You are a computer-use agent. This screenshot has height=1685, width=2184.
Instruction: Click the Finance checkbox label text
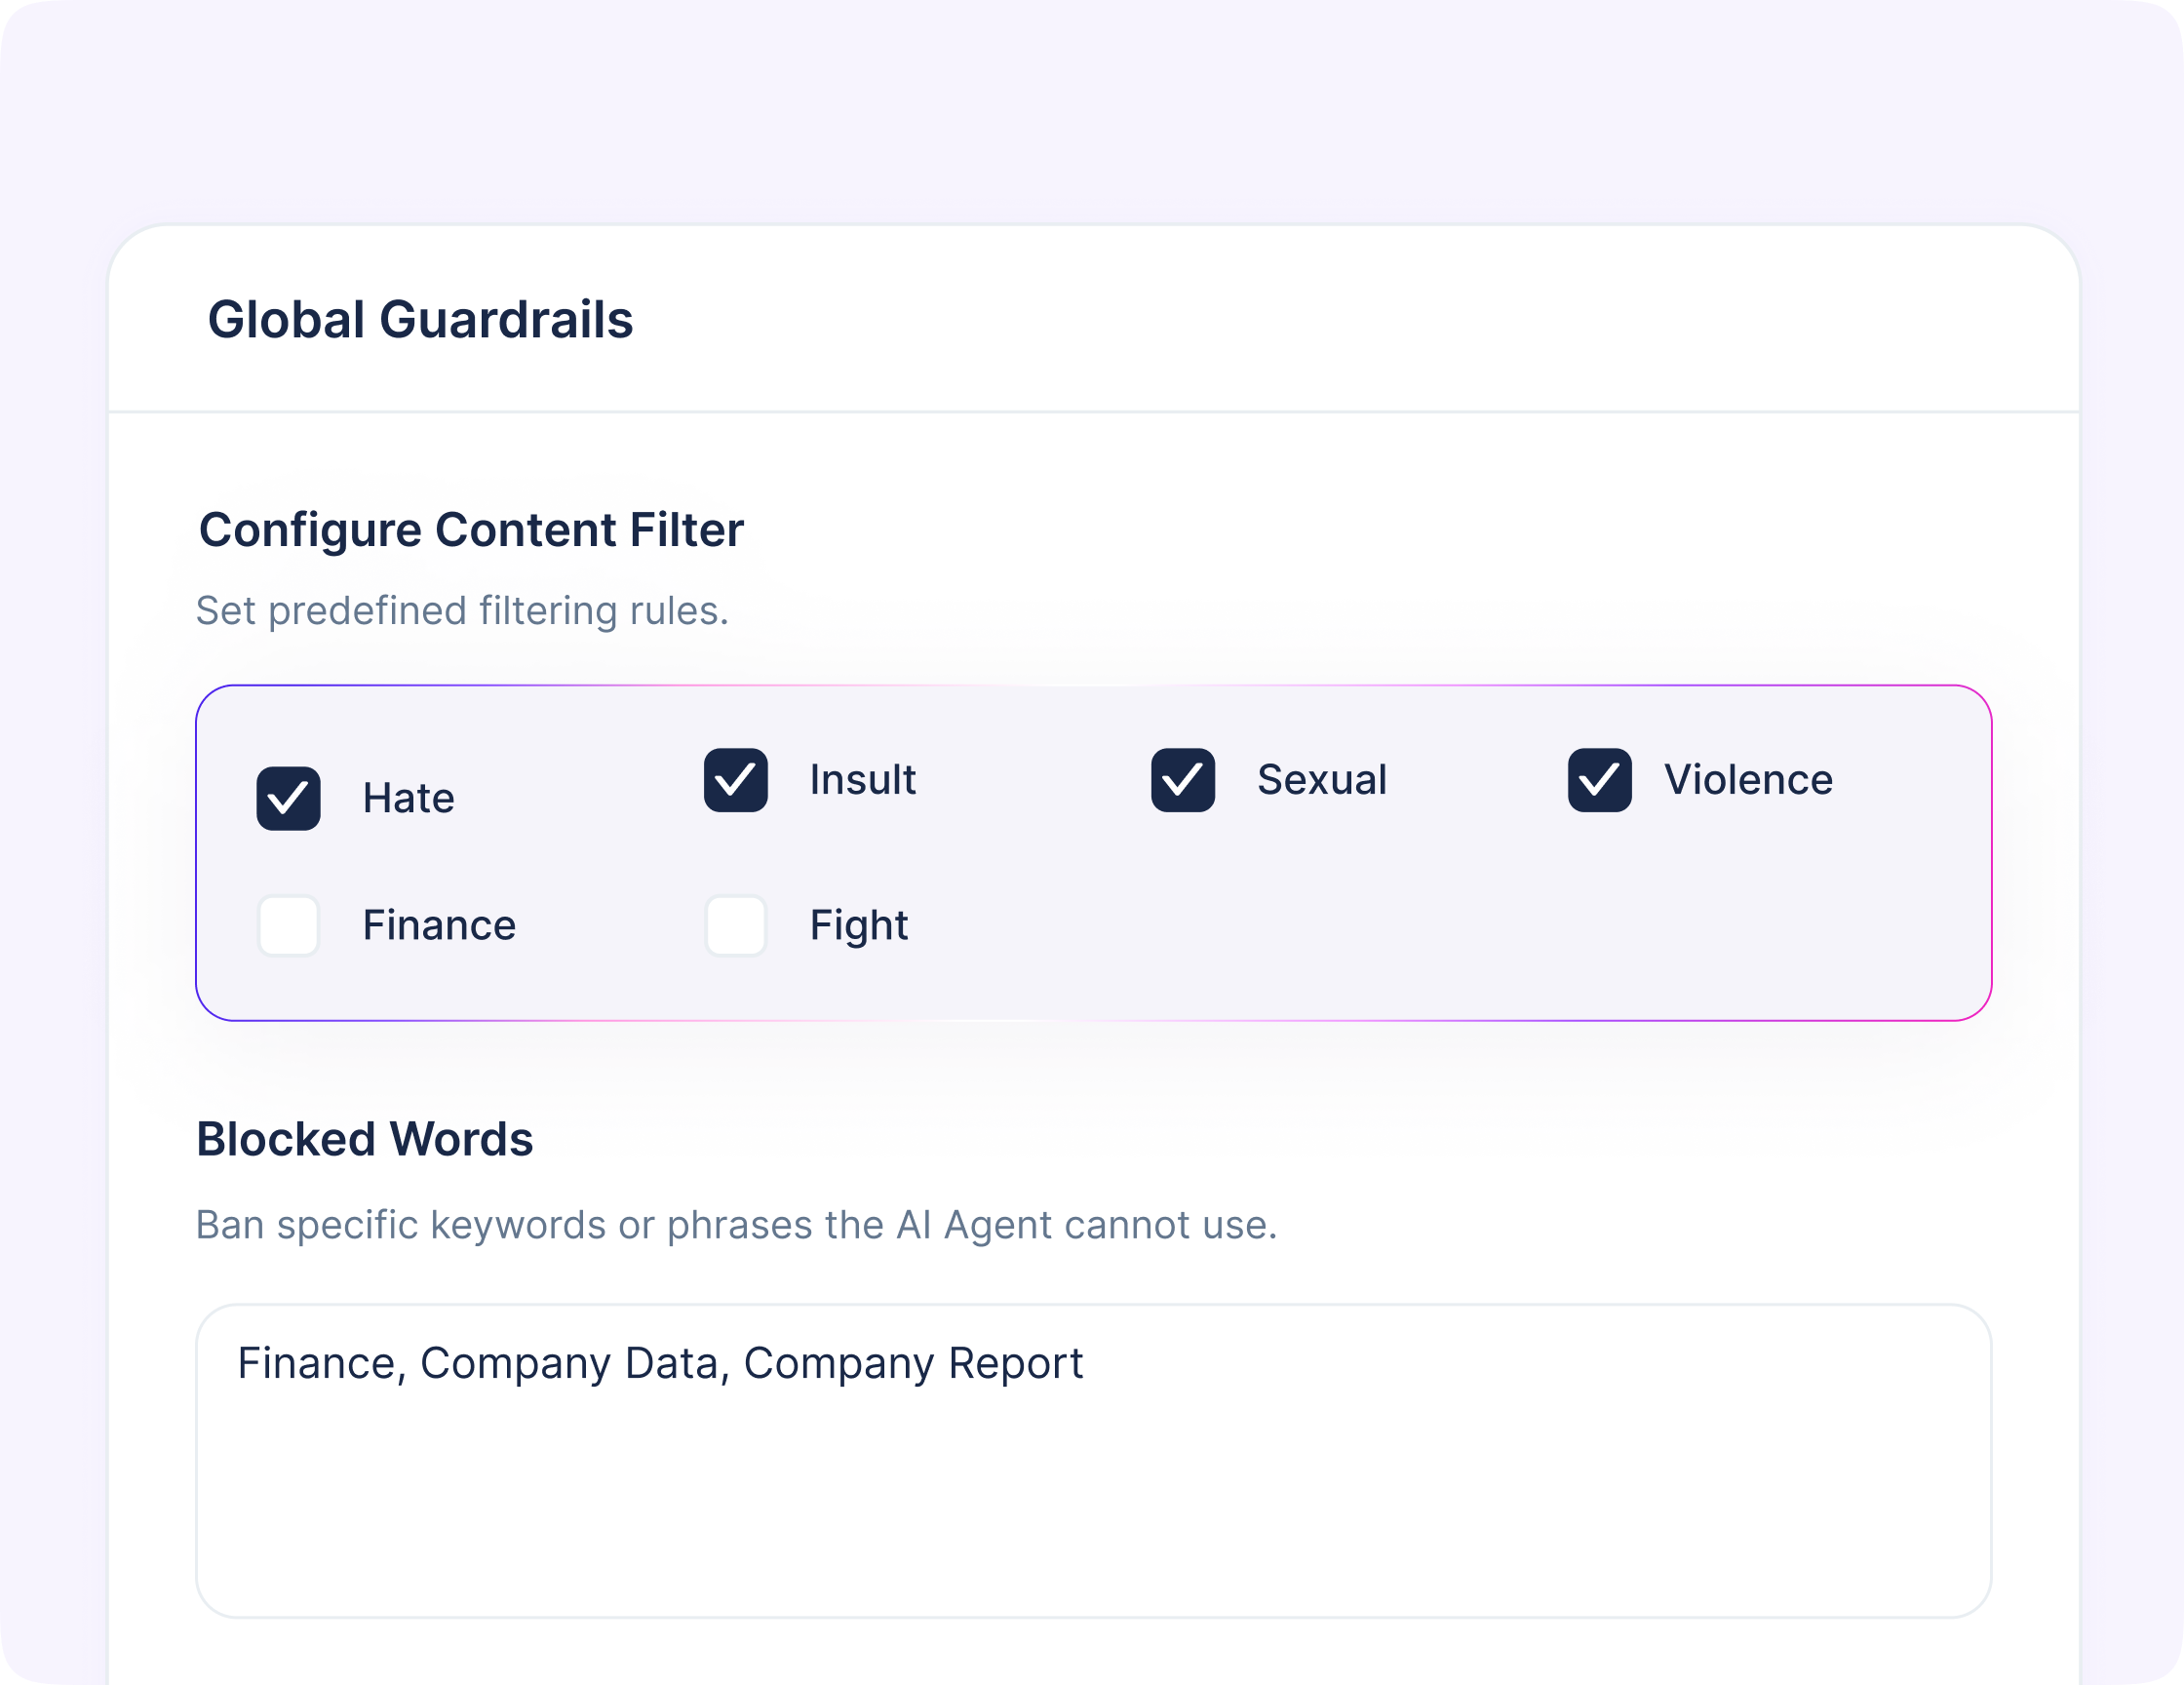click(x=438, y=925)
